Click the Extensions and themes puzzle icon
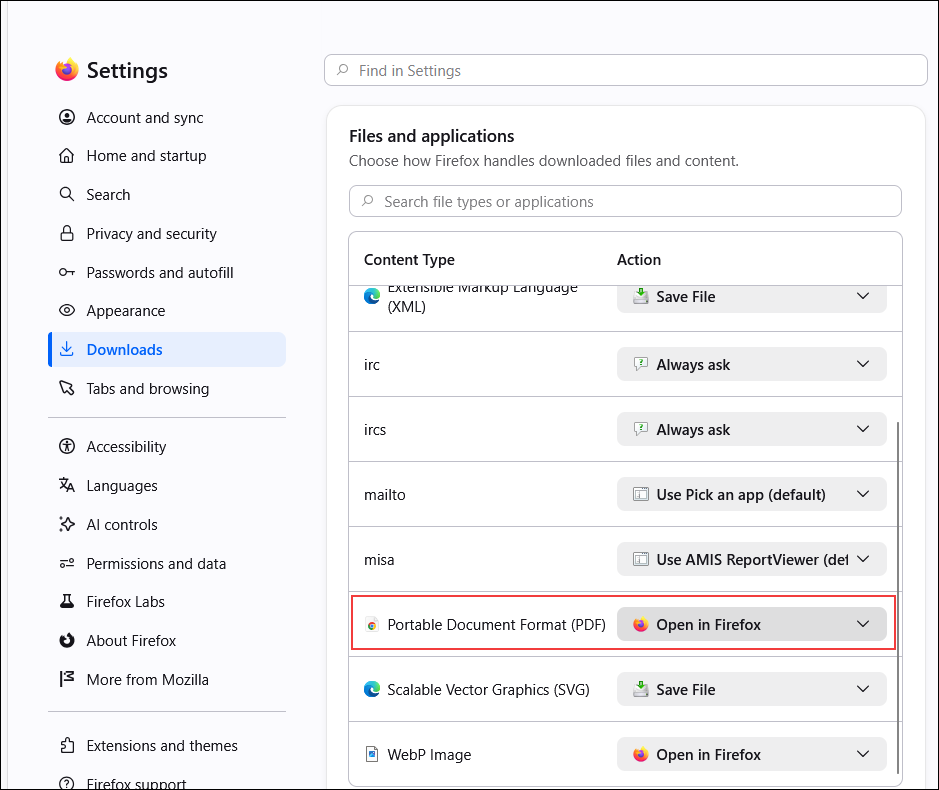The width and height of the screenshot is (939, 790). point(67,745)
